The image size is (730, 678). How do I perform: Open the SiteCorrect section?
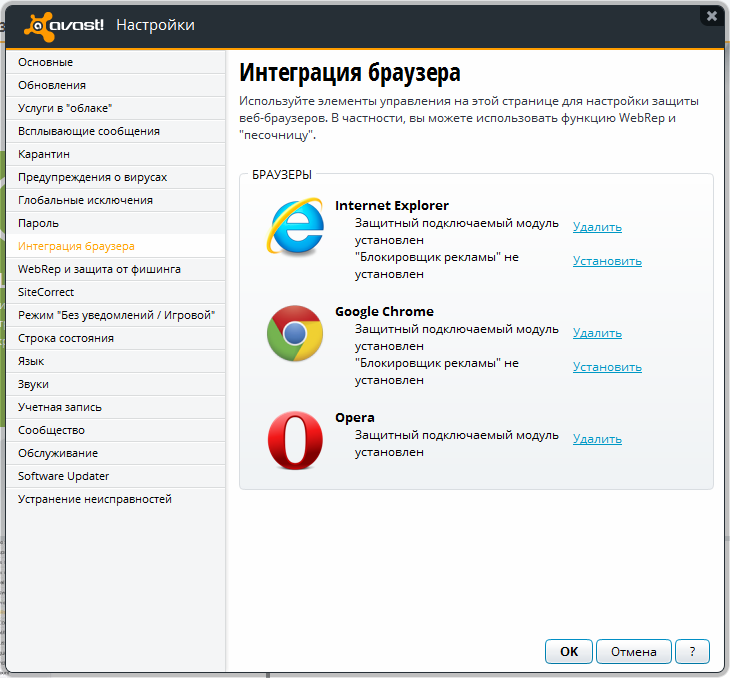[116, 292]
